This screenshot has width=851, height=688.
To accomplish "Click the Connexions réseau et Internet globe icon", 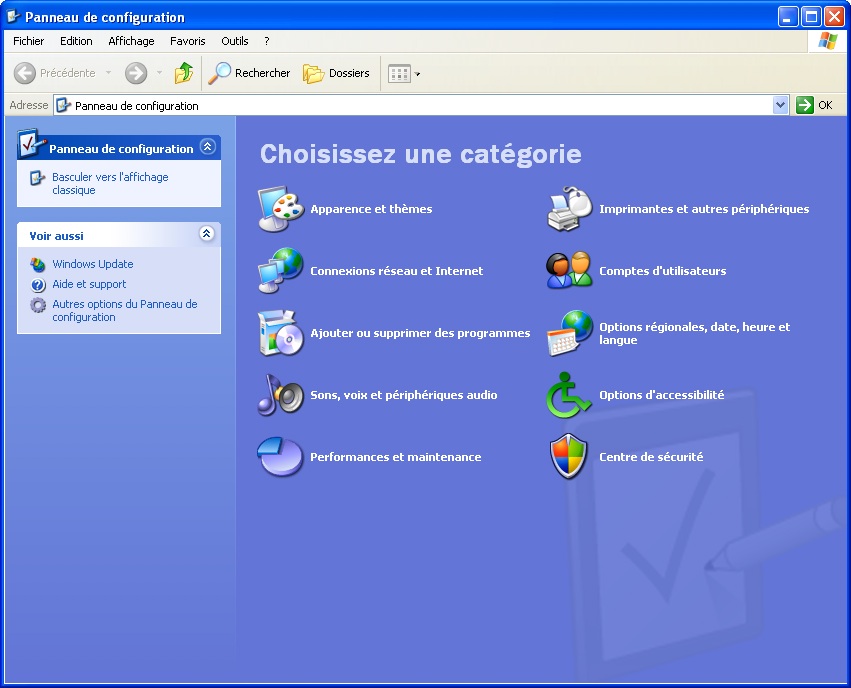I will coord(280,271).
